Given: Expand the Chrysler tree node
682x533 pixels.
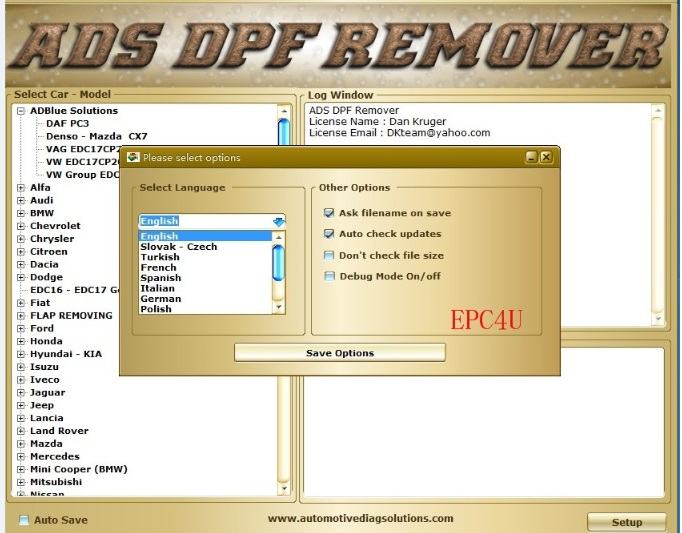Looking at the screenshot, I should (x=20, y=239).
